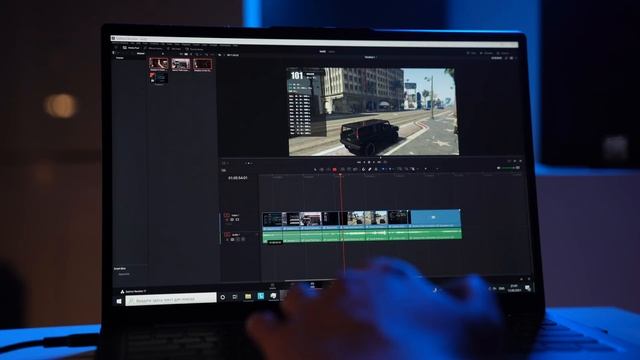Select the third clip thumbnail in media pool
Screen dimensions: 640x360
202,64
